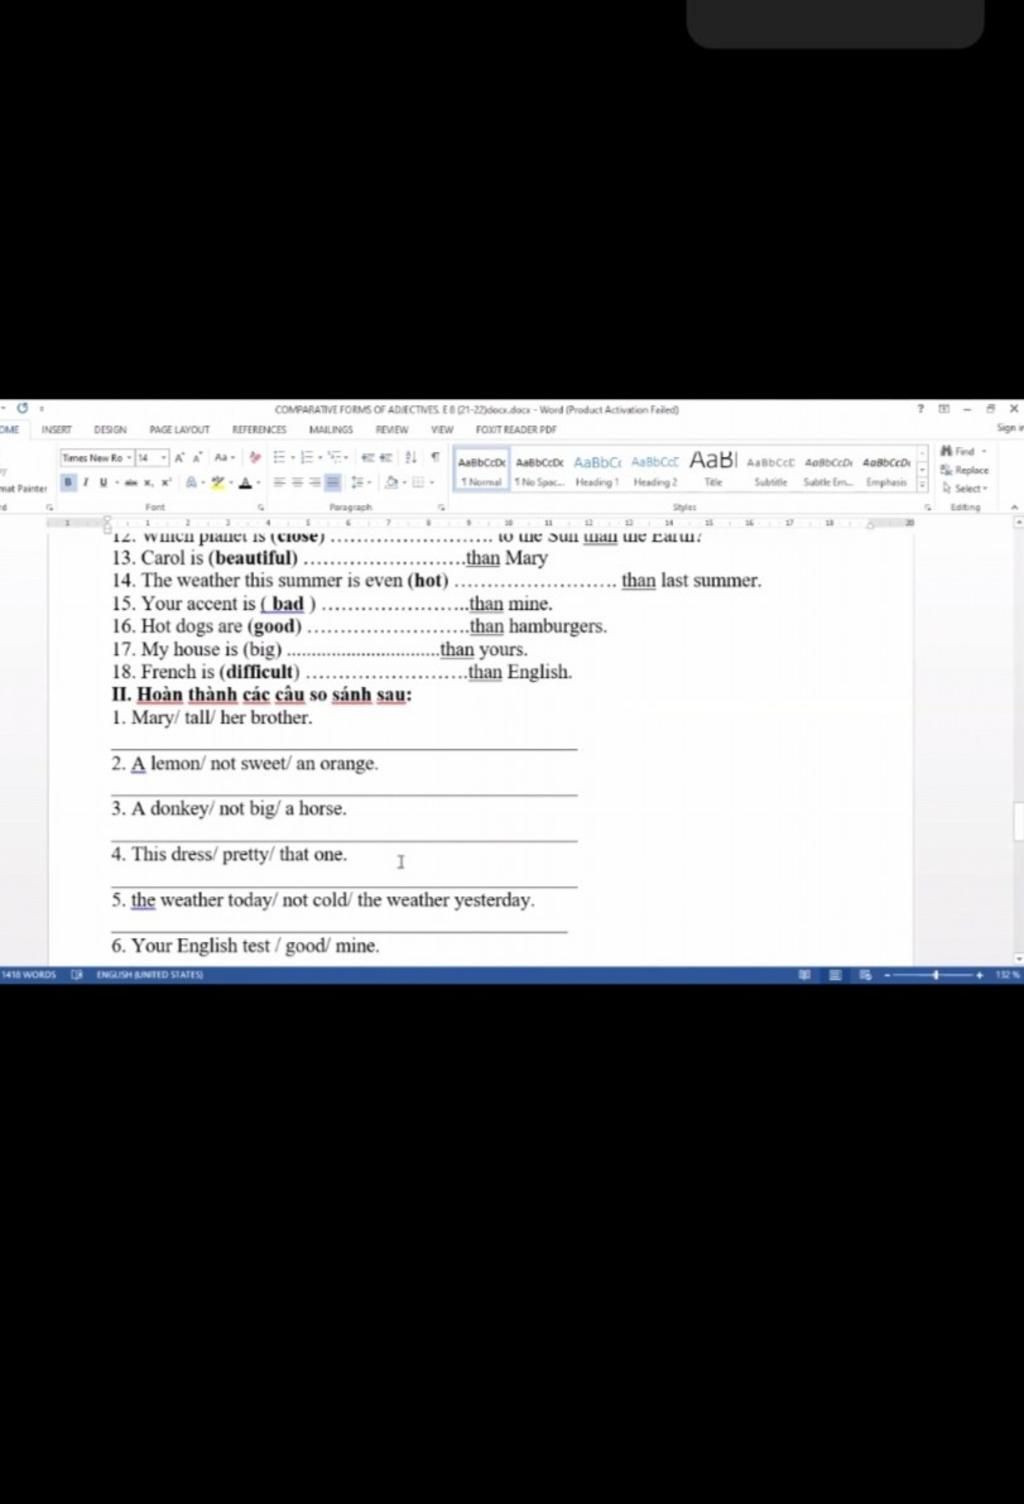Image resolution: width=1024 pixels, height=1504 pixels.
Task: Click zoom in plus button
Action: 980,974
